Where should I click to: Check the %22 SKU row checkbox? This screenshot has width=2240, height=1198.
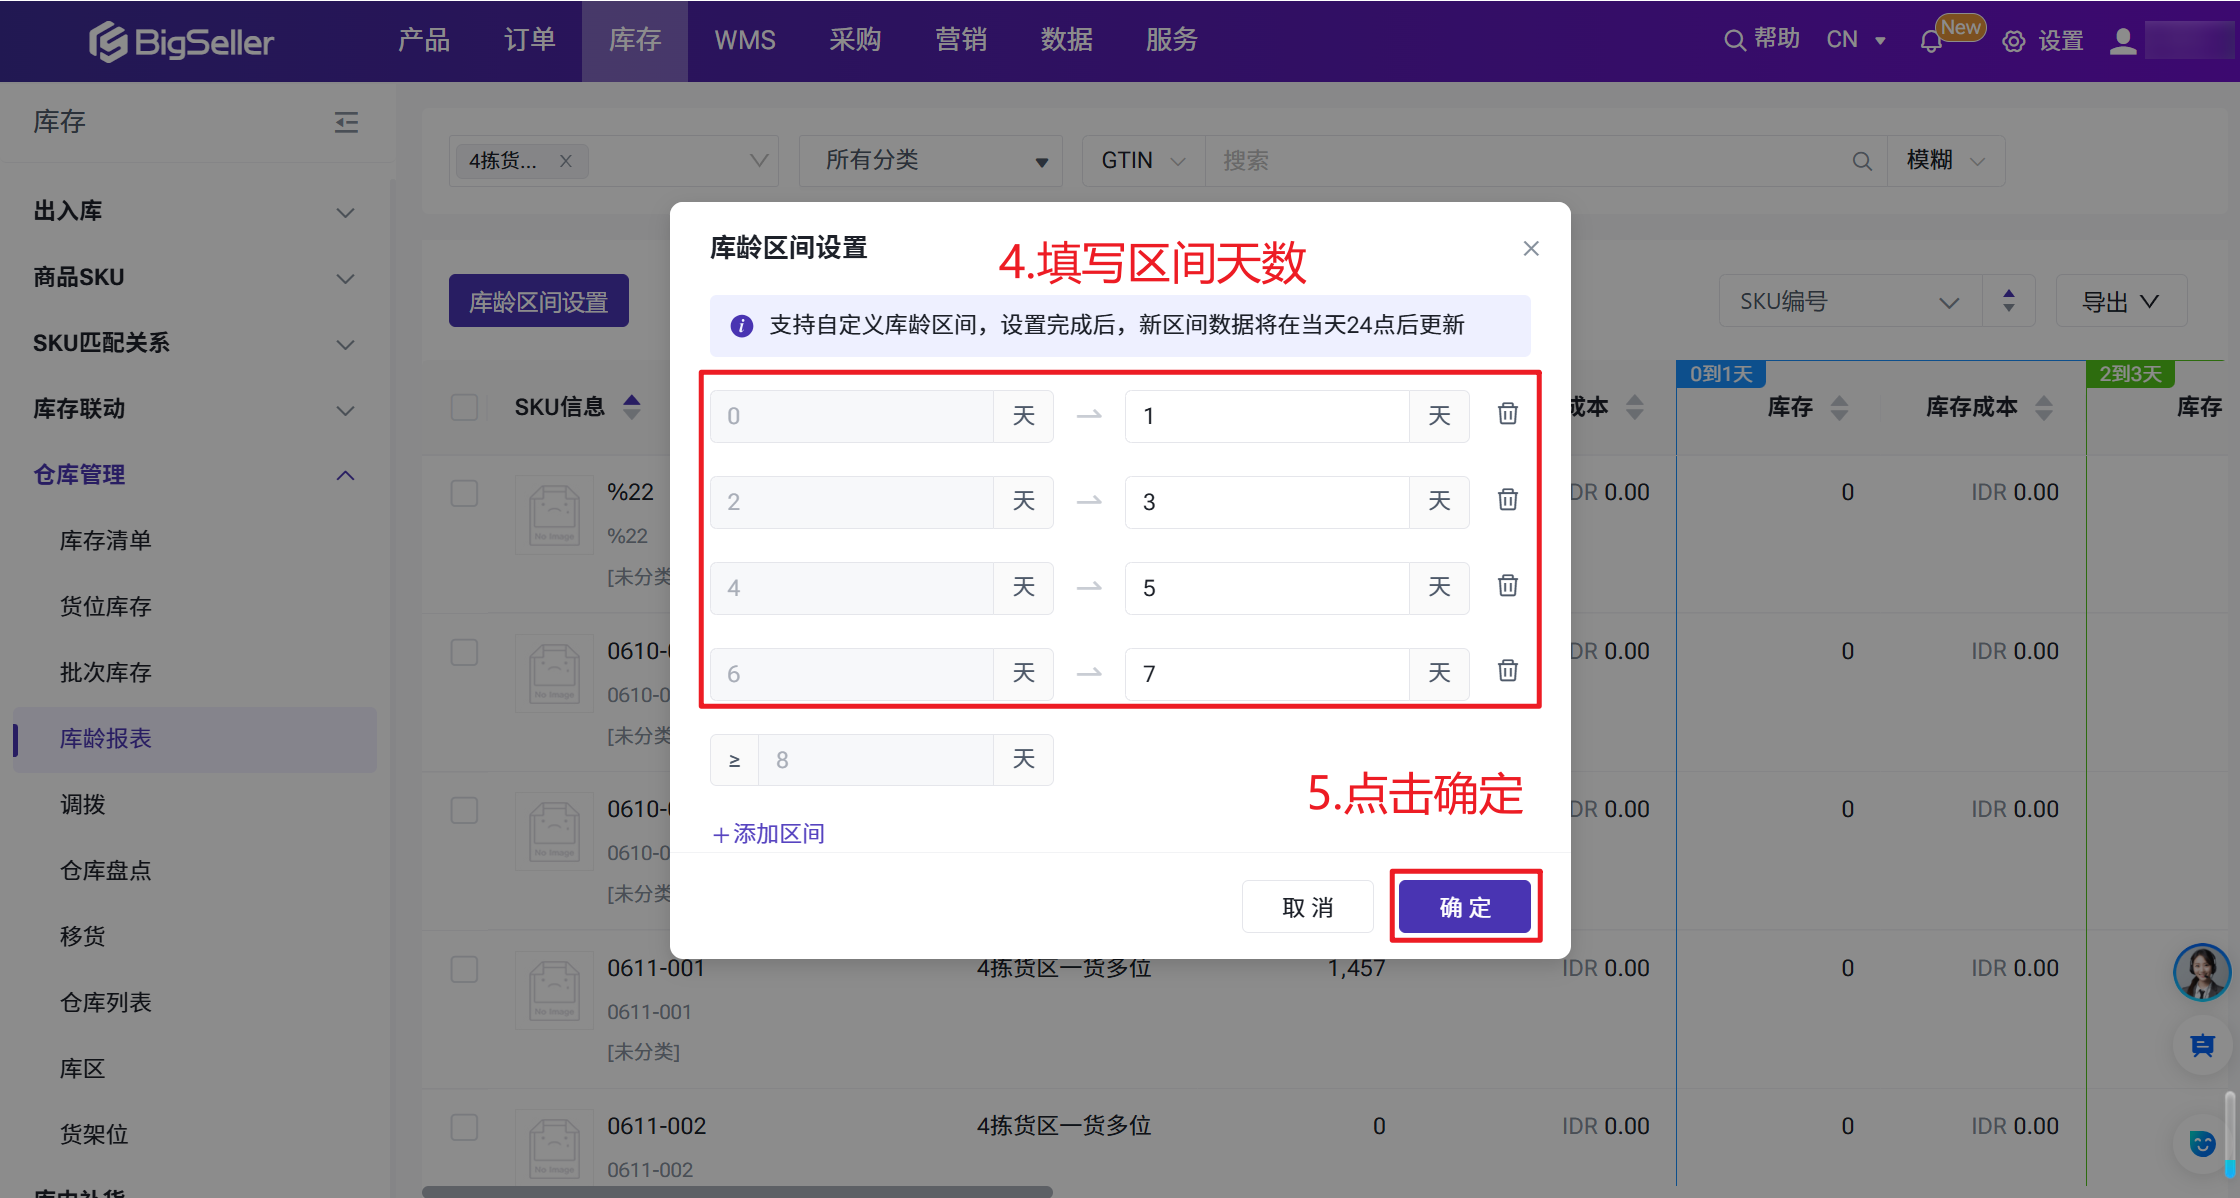coord(464,493)
